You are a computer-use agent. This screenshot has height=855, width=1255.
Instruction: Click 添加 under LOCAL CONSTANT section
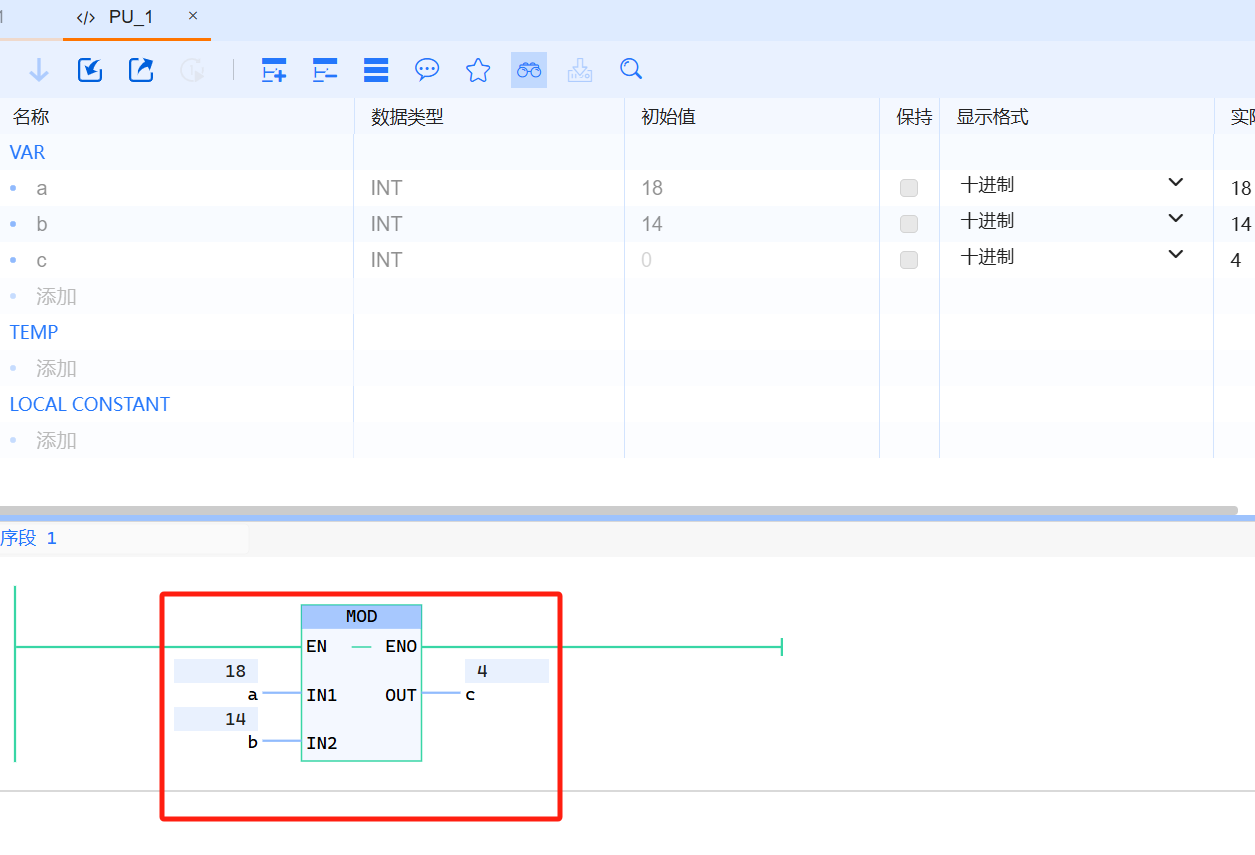tap(56, 441)
